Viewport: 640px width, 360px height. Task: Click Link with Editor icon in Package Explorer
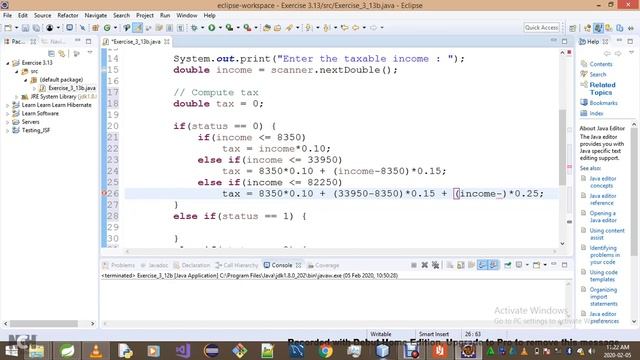pos(62,53)
